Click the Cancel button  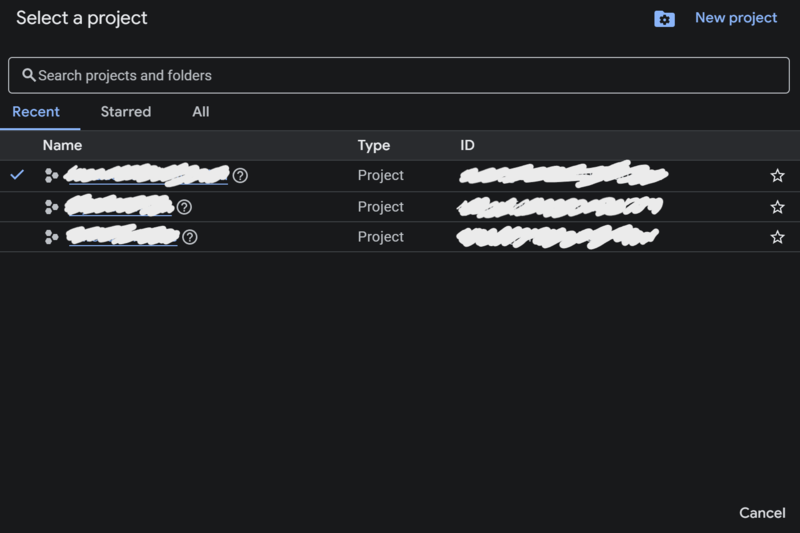point(762,513)
